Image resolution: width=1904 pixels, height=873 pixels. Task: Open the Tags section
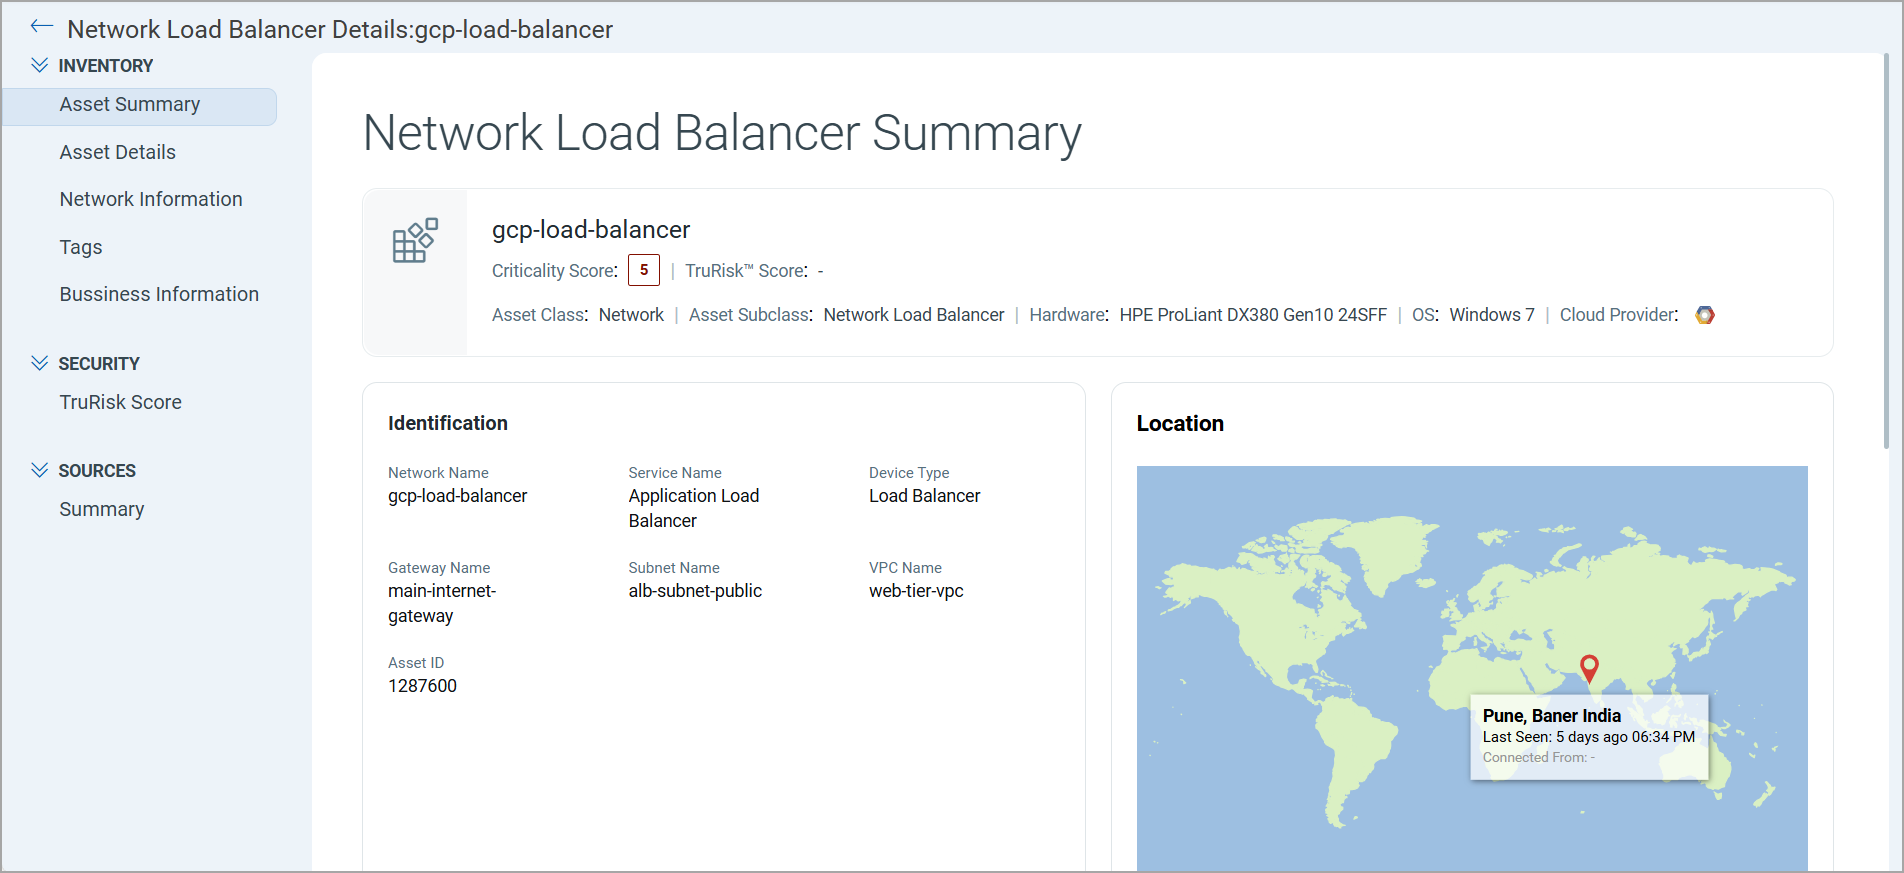coord(81,247)
